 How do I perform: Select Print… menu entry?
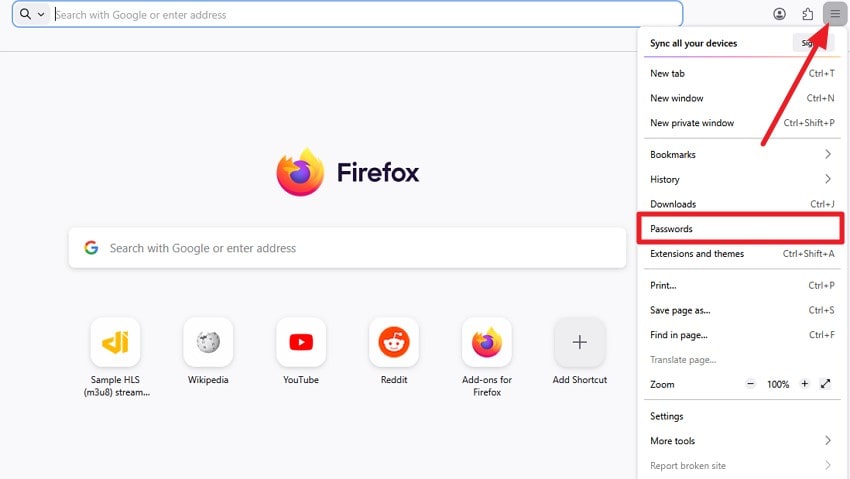click(742, 286)
